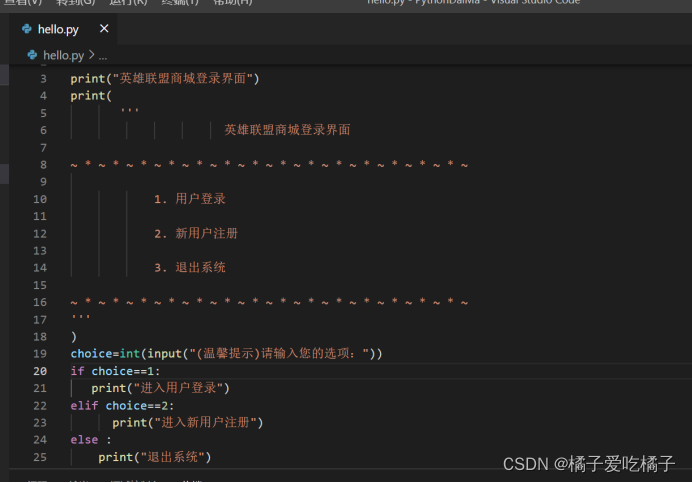Click the closing triple quotes on line 17
692x483 pixels.
click(x=81, y=317)
